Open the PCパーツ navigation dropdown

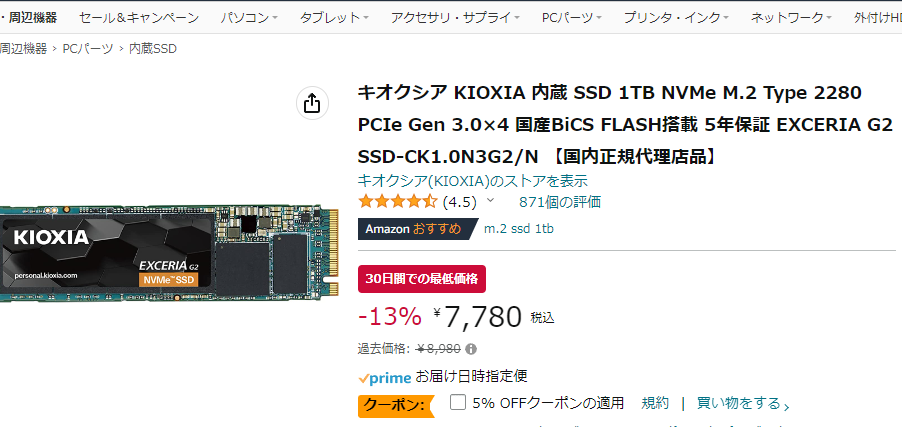(571, 18)
